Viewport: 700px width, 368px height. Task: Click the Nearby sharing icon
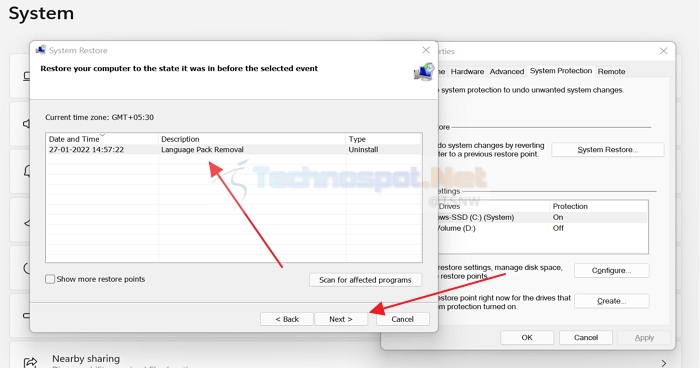pyautogui.click(x=30, y=362)
